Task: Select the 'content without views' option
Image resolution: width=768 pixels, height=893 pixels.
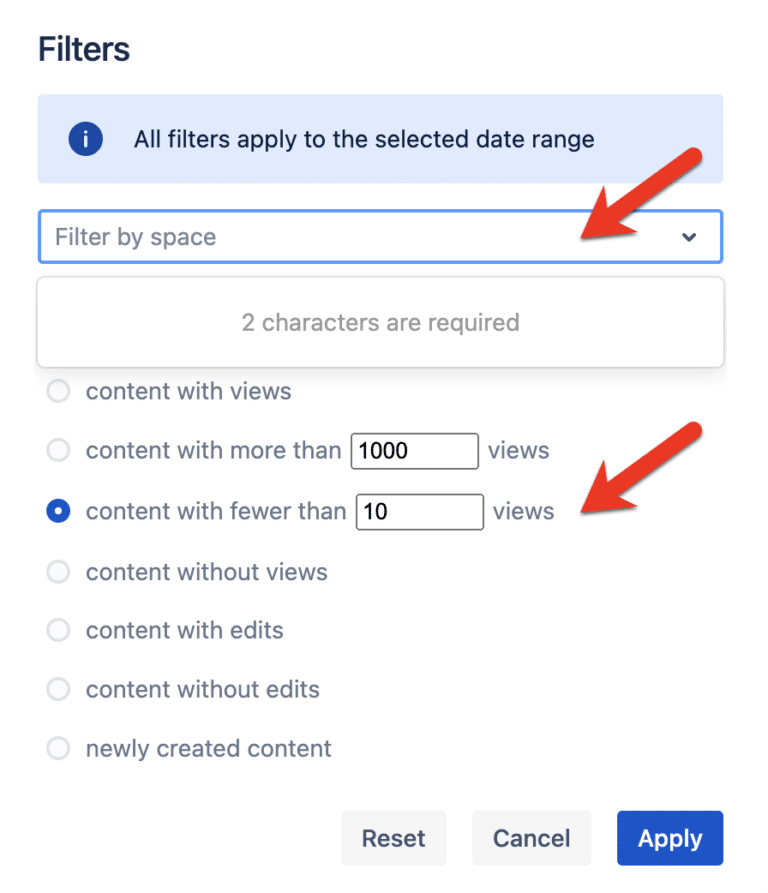Action: click(x=58, y=572)
